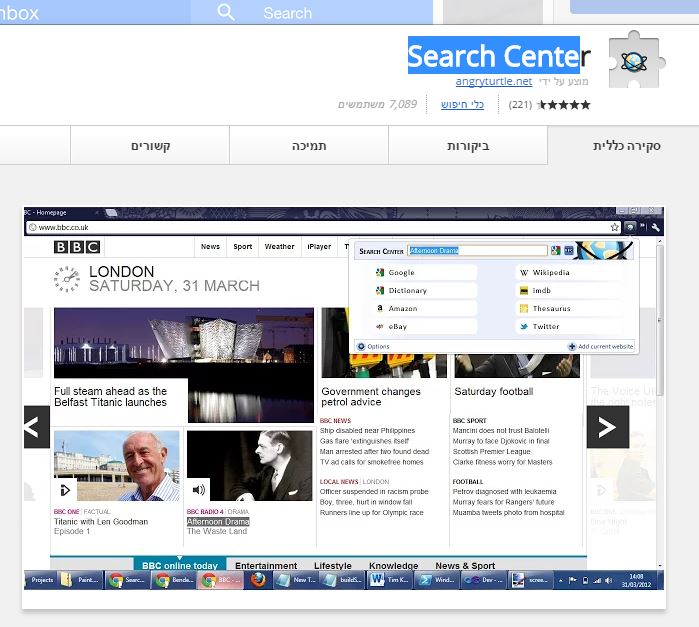
Task: Choose the Amazon search option
Action: 426,308
